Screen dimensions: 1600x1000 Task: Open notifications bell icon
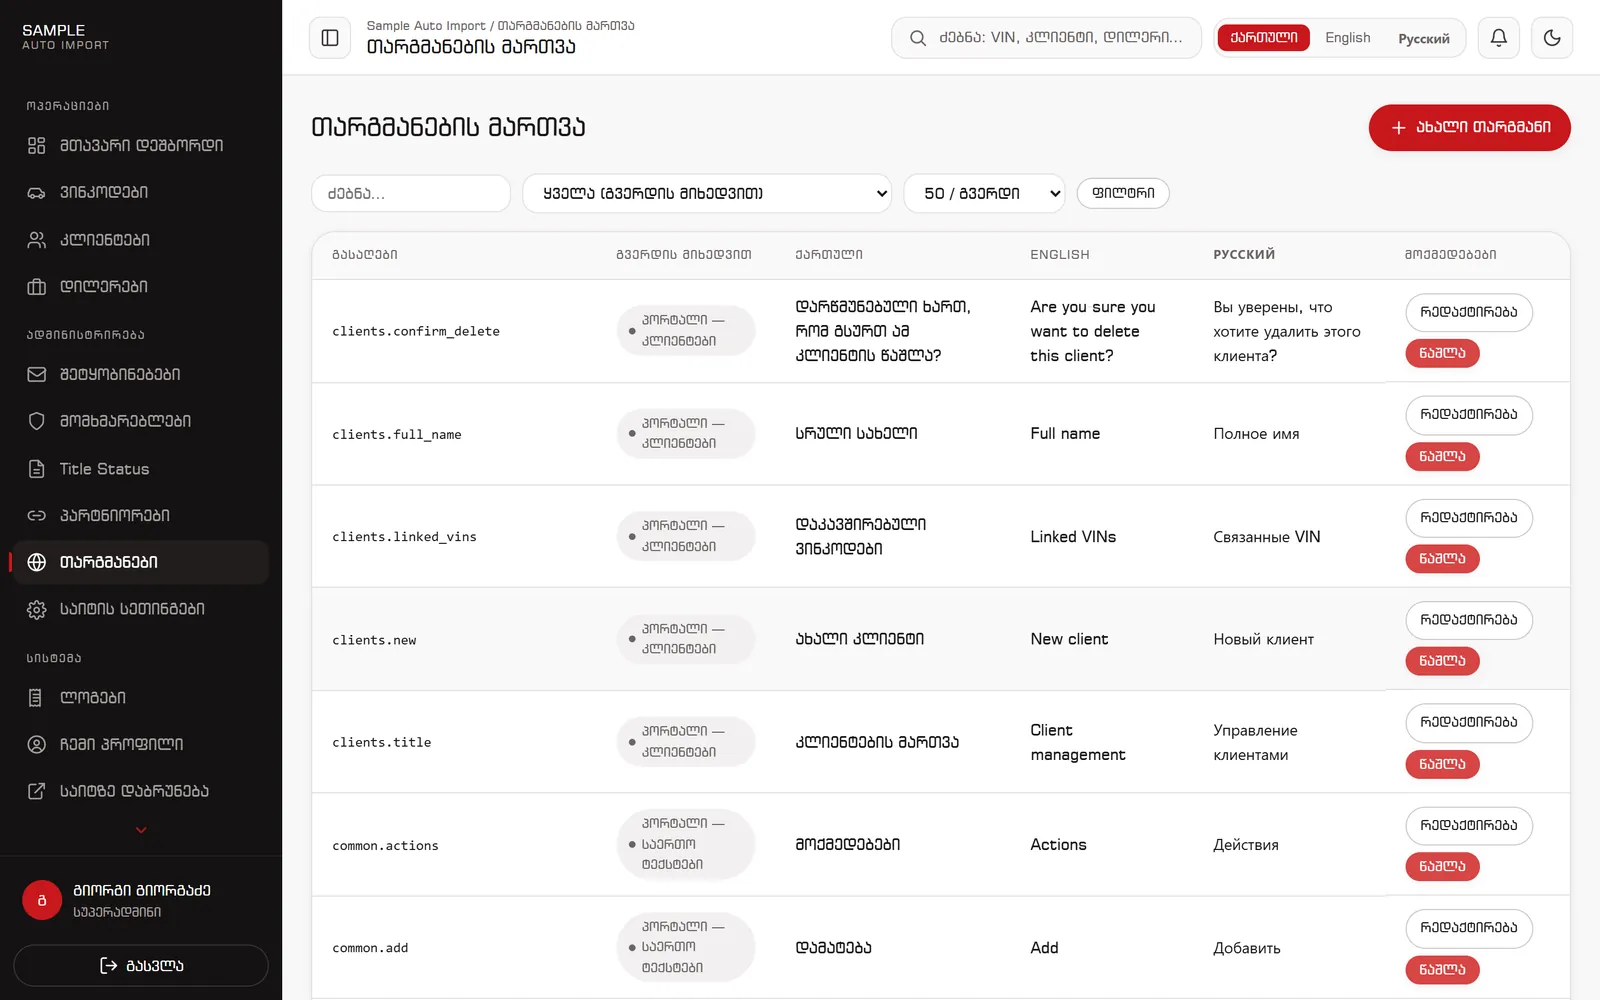coord(1498,38)
